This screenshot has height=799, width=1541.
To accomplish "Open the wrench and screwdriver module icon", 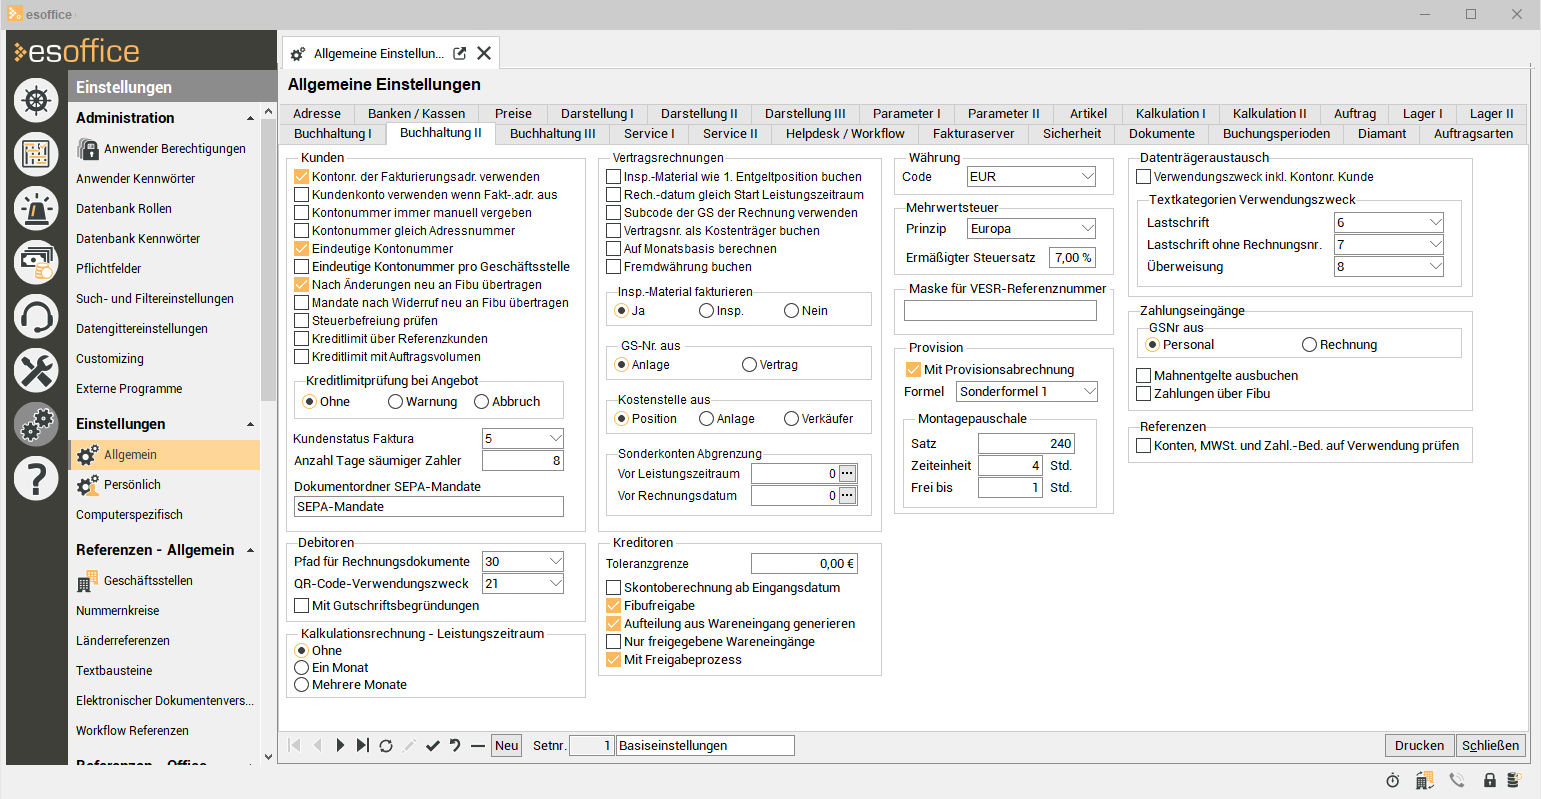I will [x=36, y=371].
